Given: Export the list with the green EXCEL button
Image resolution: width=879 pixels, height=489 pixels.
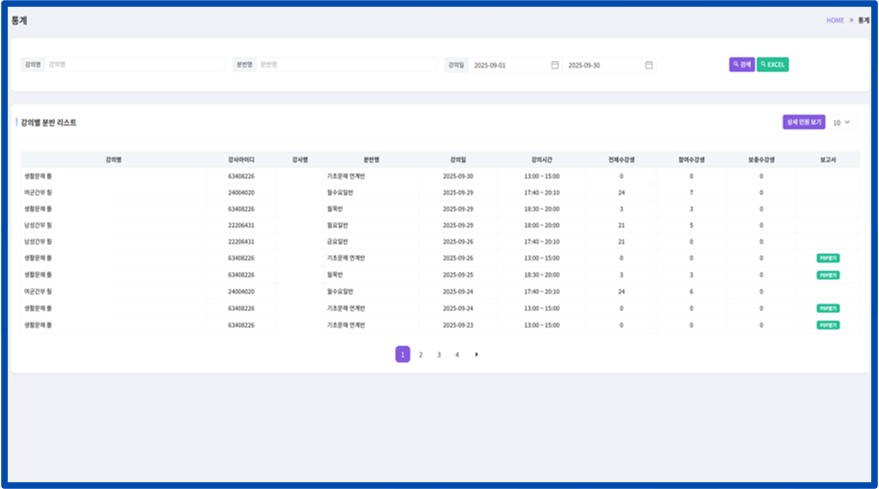Looking at the screenshot, I should click(x=773, y=65).
